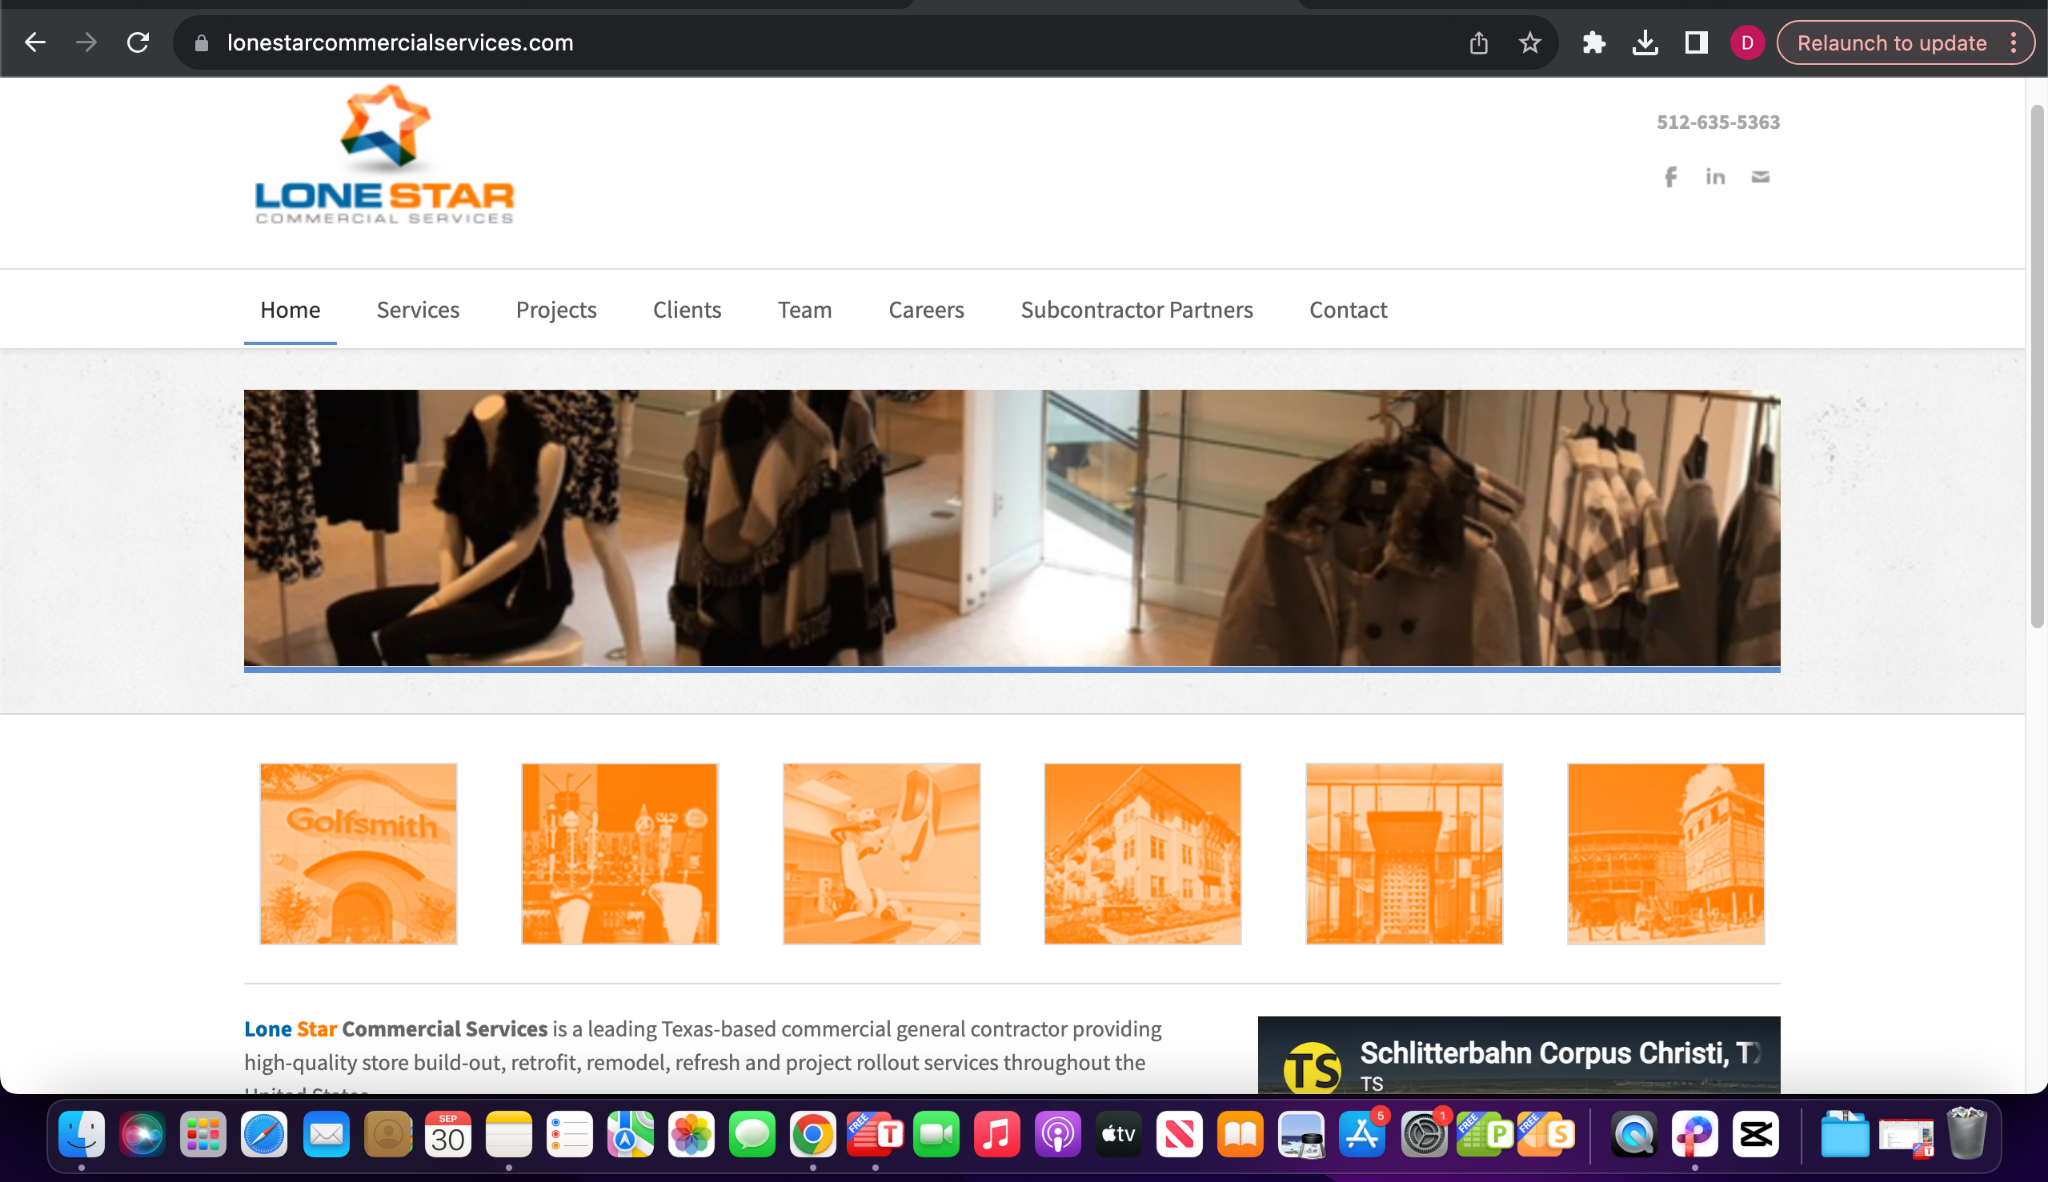Click the clothing store hero banner
The height and width of the screenshot is (1182, 2048).
pyautogui.click(x=1012, y=528)
